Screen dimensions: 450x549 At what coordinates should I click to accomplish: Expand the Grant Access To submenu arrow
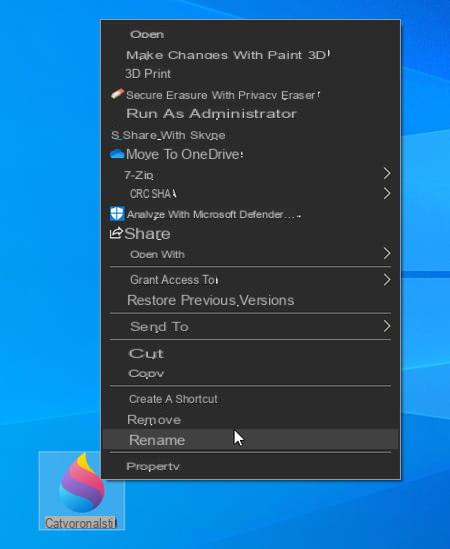click(387, 280)
